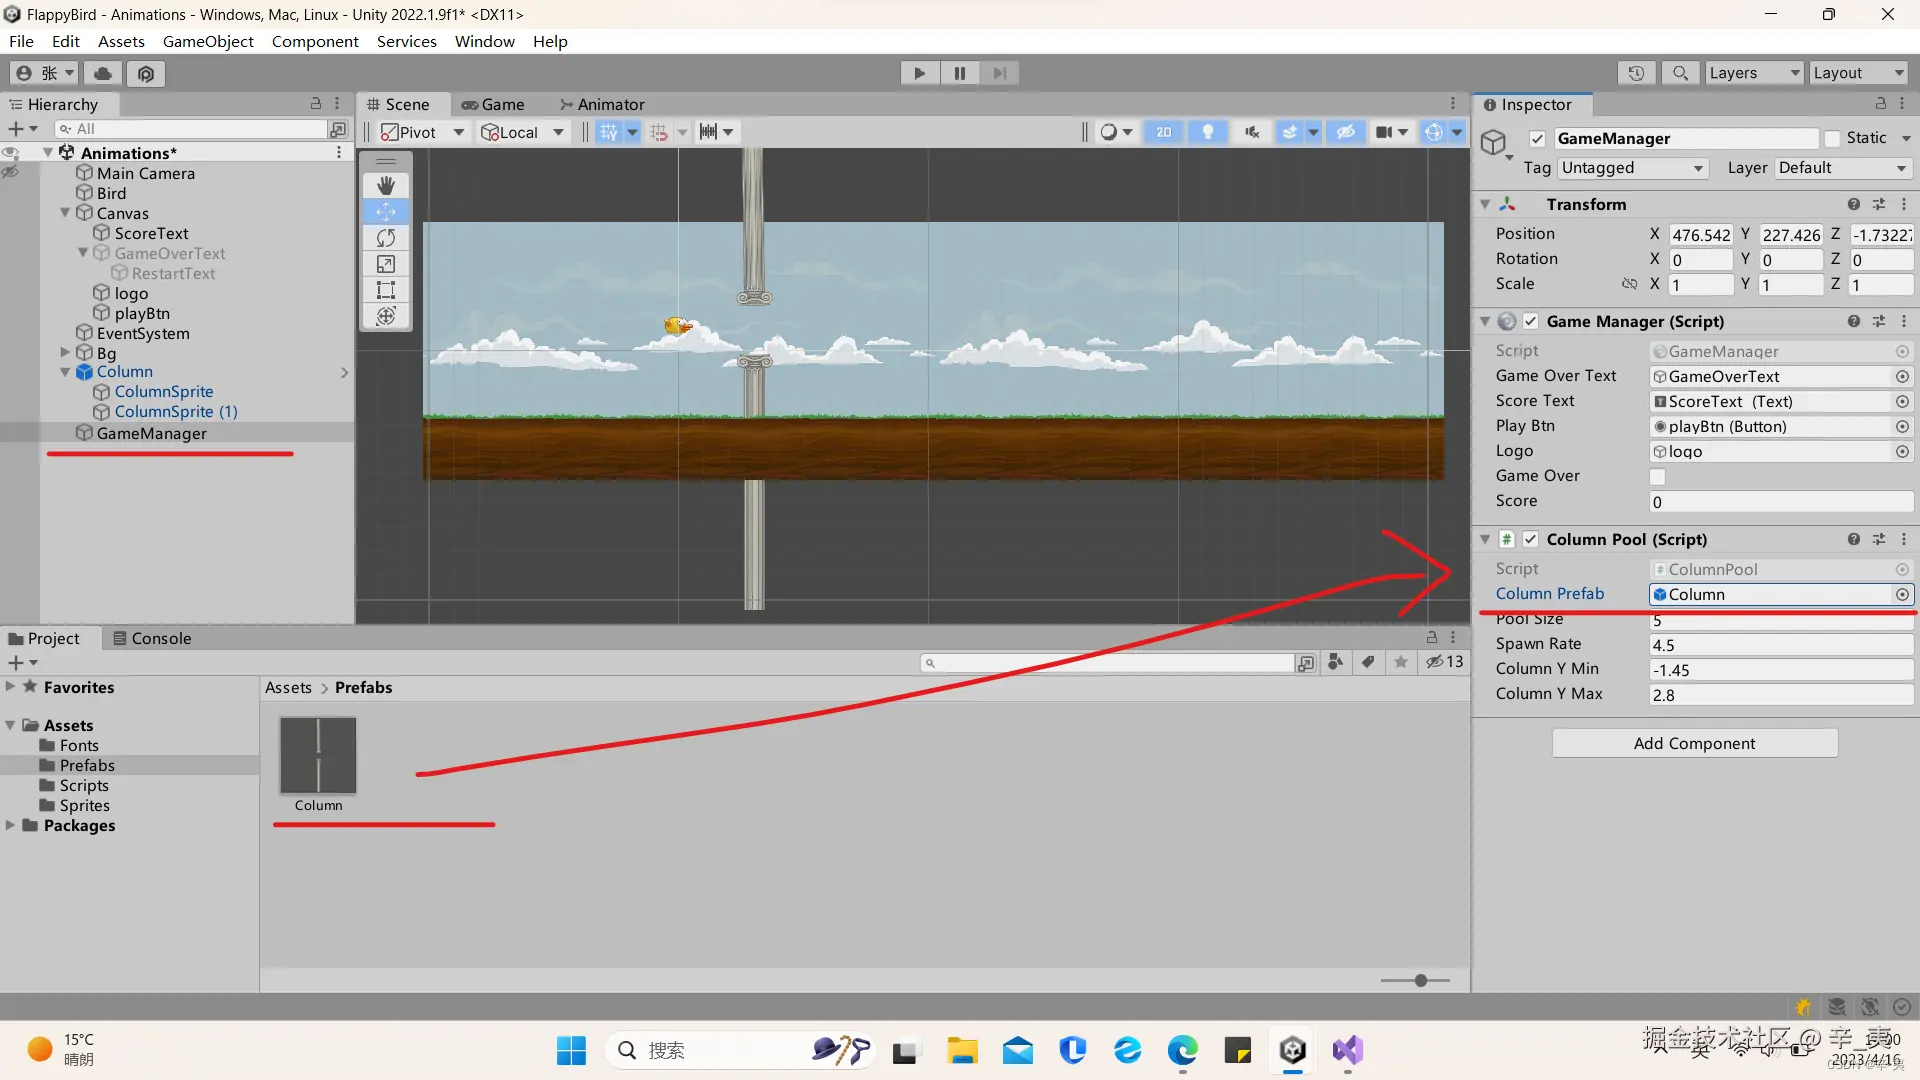Toggle 2D scene view mode
Viewport: 1920px width, 1080px height.
(1164, 132)
